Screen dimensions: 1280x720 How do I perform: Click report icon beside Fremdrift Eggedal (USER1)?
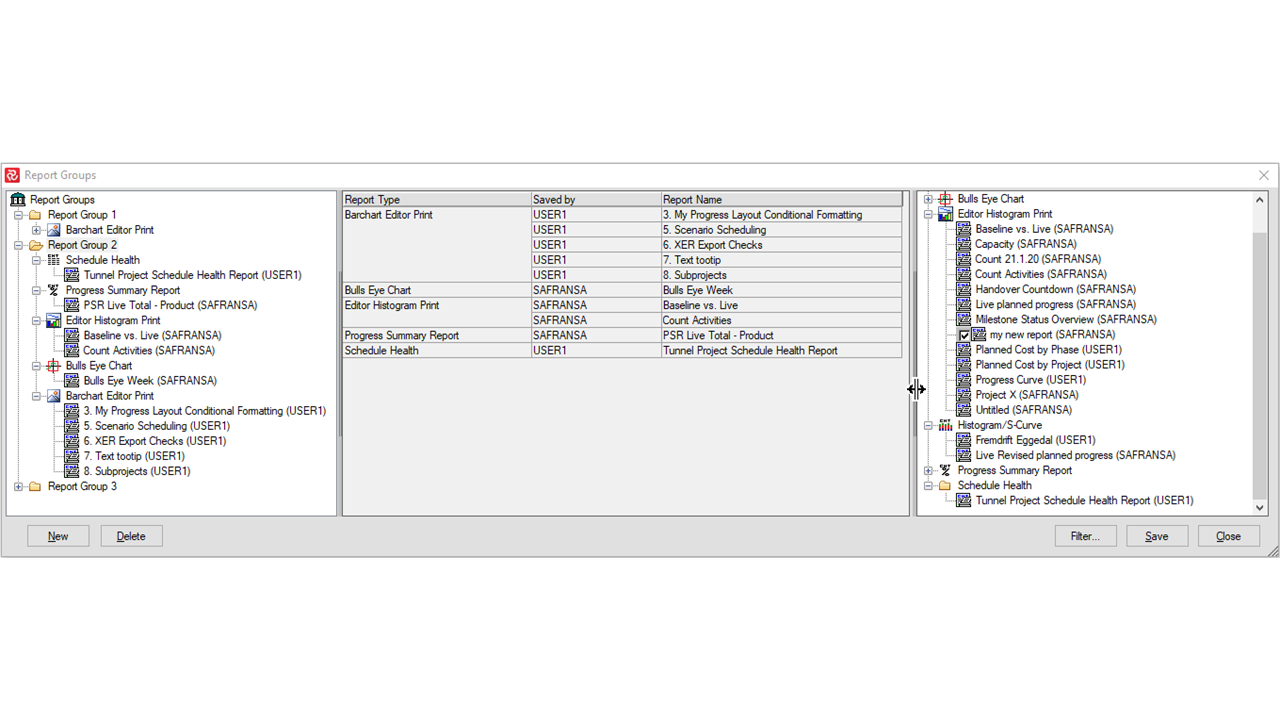tap(964, 440)
